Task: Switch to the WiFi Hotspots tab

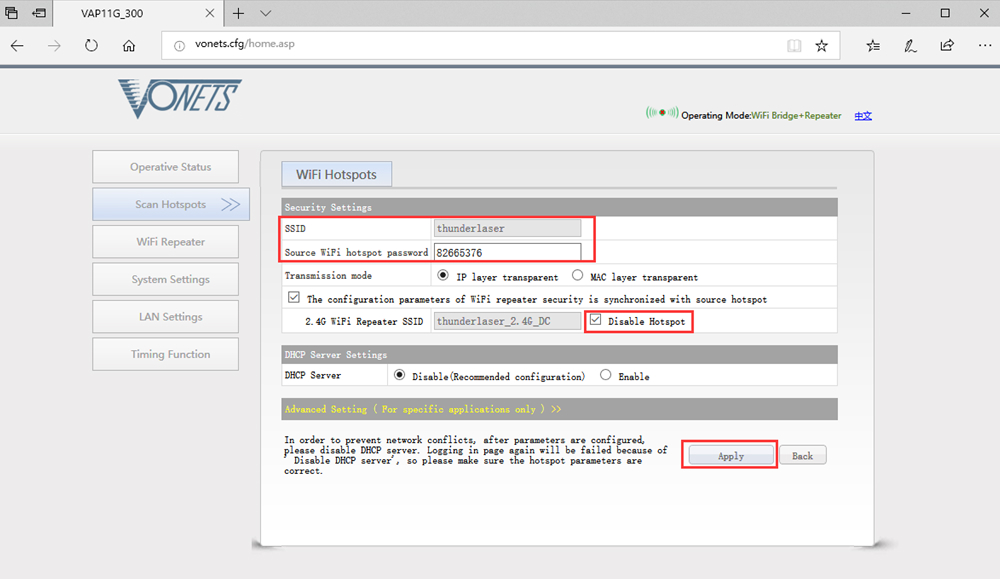Action: pos(336,173)
